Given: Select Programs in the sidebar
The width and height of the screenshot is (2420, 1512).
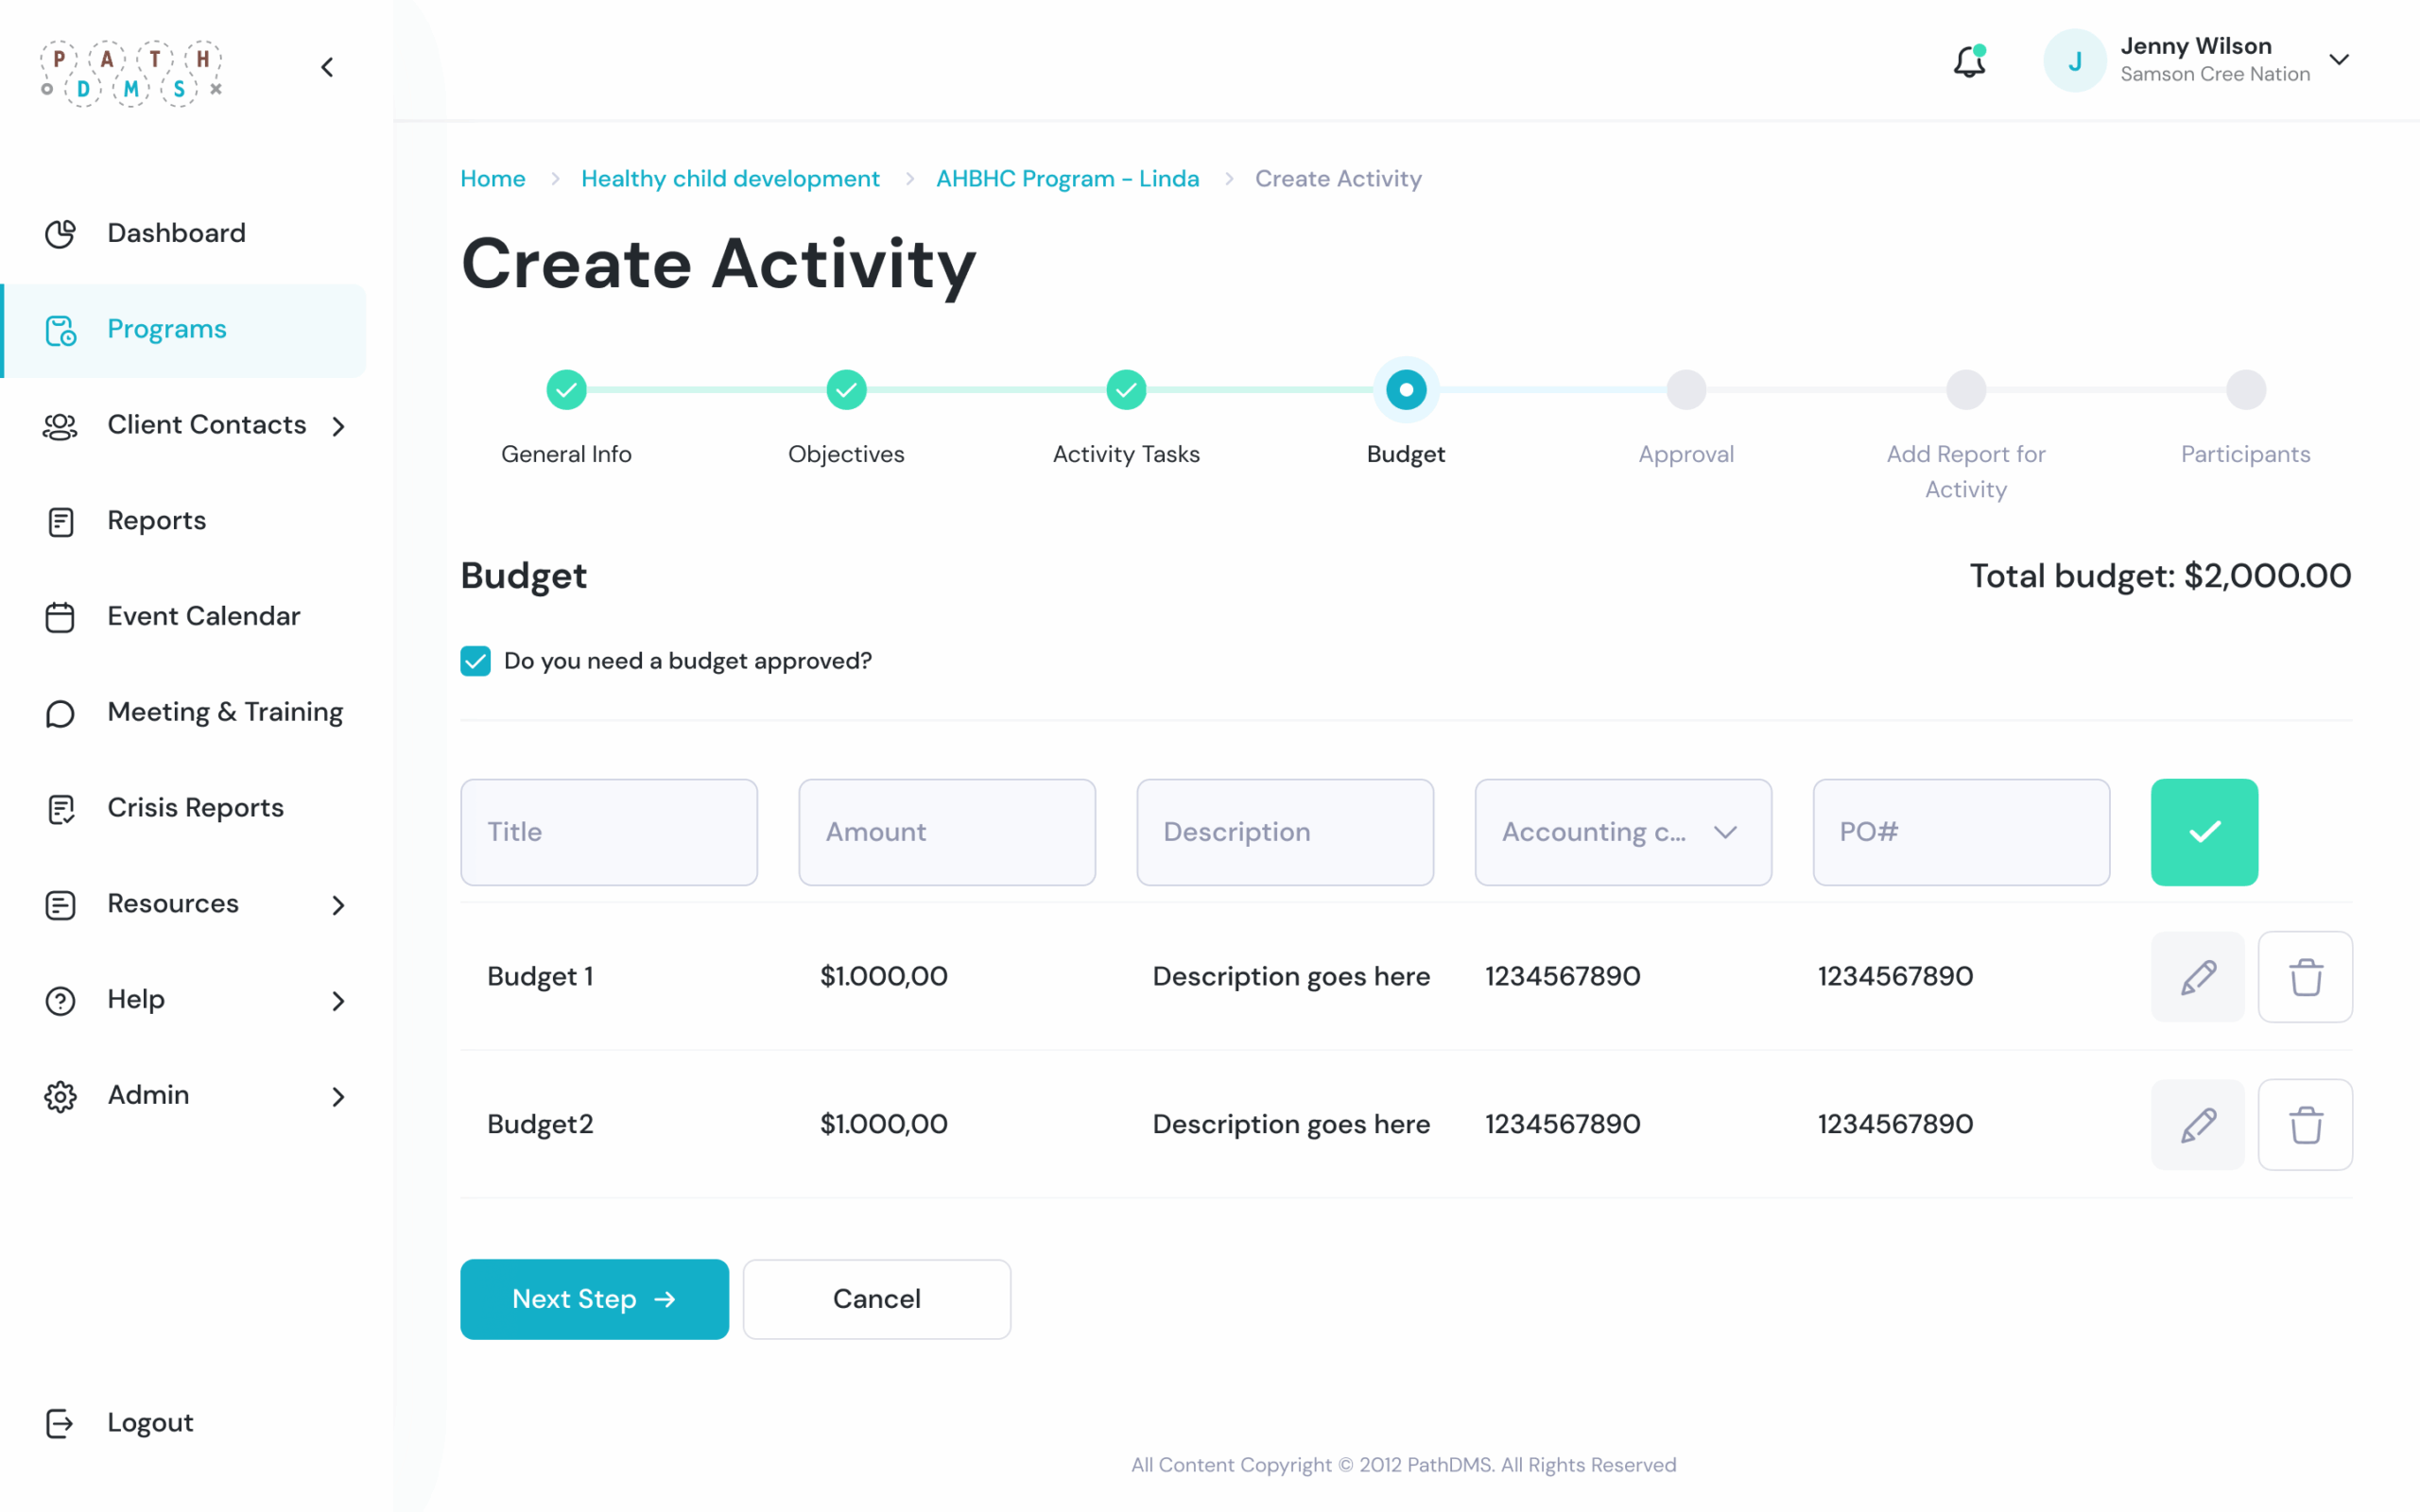Looking at the screenshot, I should point(184,330).
